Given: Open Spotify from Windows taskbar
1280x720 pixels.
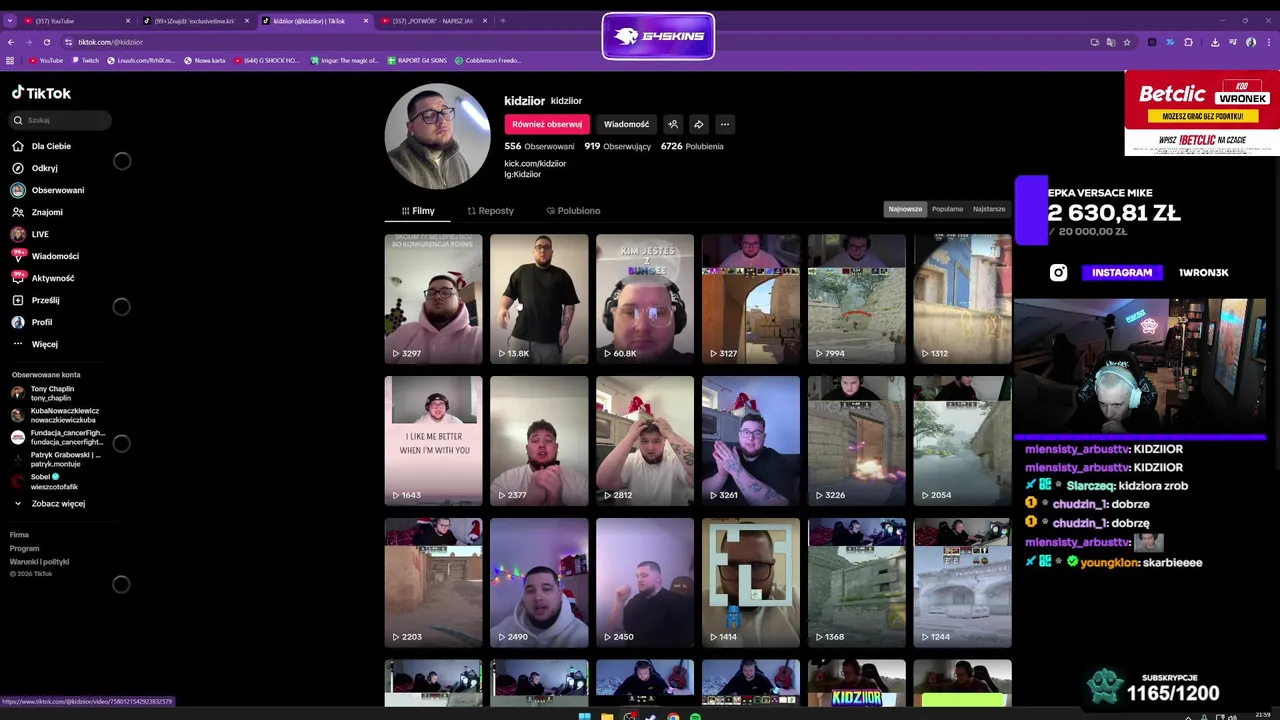Looking at the screenshot, I should tap(695, 716).
